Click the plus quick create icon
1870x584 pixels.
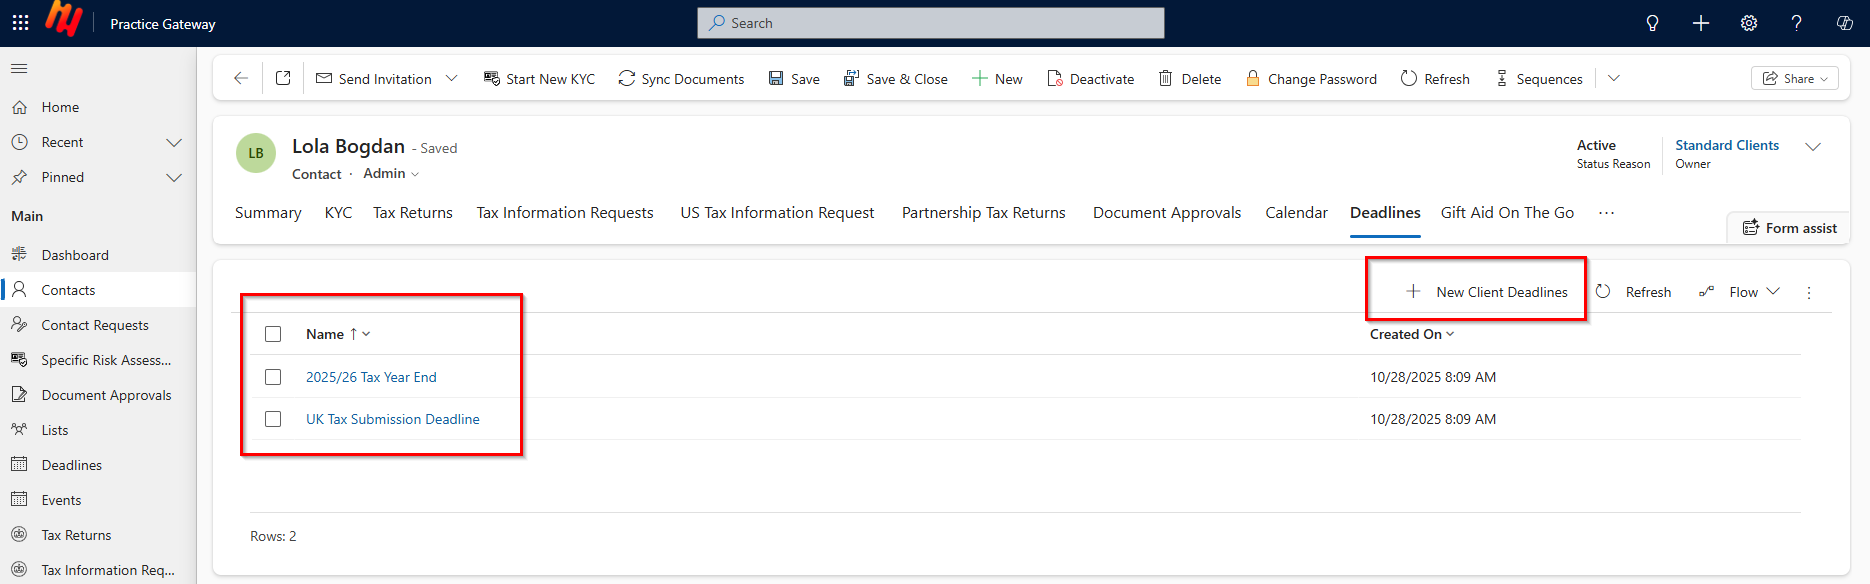coord(1700,23)
